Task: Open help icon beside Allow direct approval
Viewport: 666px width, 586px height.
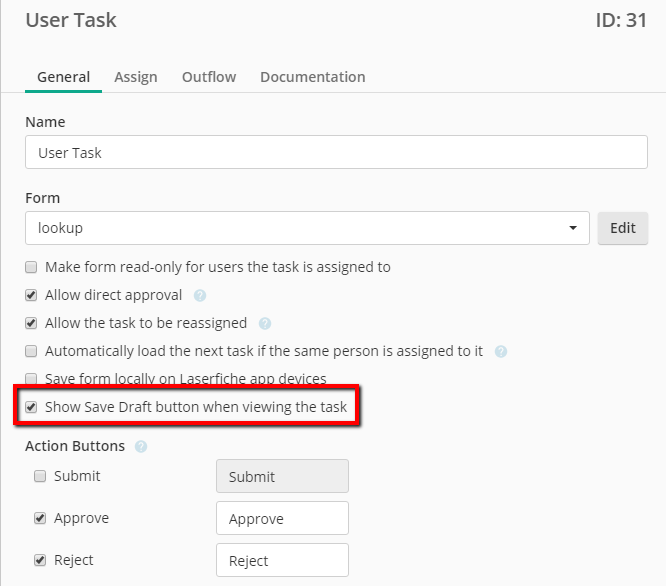Action: (200, 295)
